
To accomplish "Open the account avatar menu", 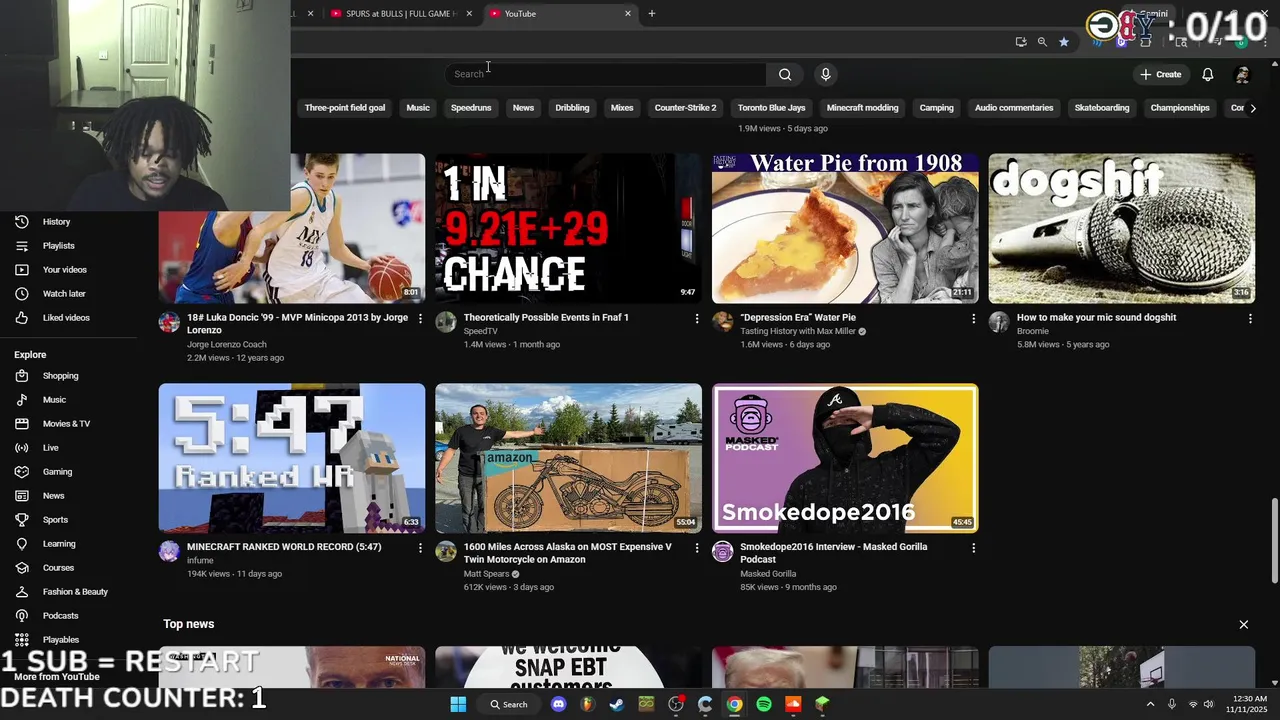I will [1242, 74].
